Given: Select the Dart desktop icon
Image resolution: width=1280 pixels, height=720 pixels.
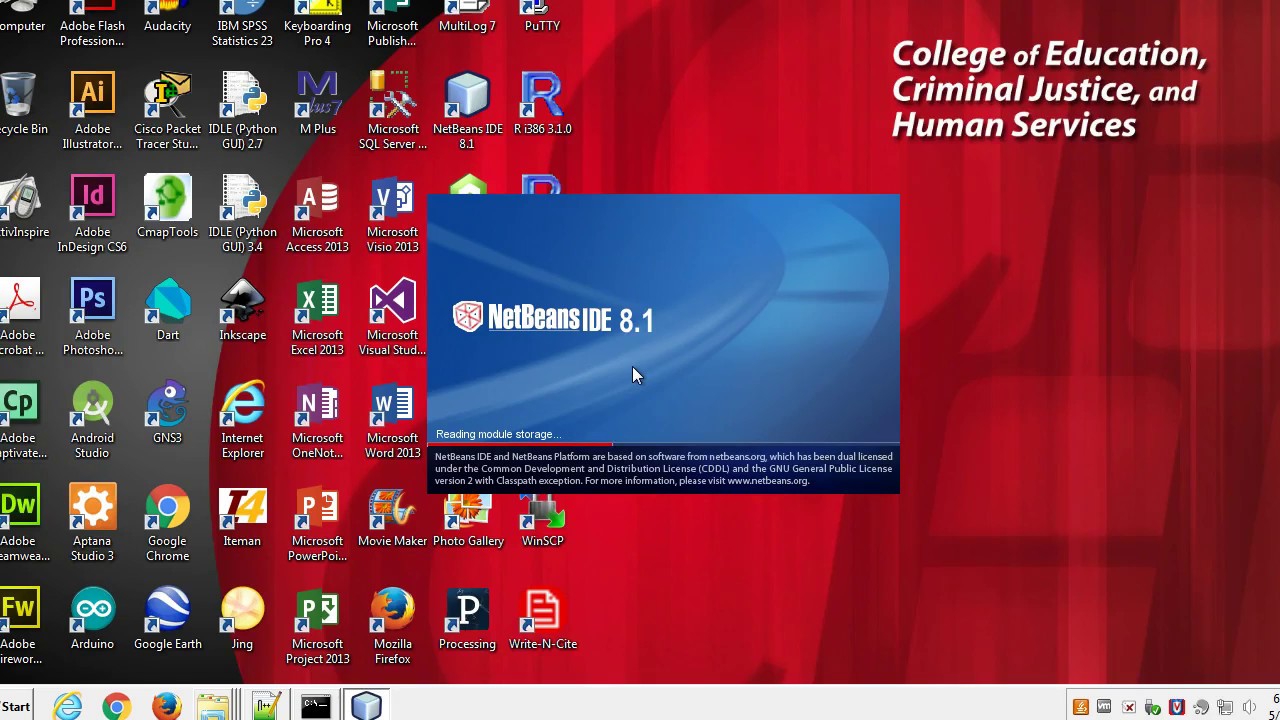Looking at the screenshot, I should 167,311.
